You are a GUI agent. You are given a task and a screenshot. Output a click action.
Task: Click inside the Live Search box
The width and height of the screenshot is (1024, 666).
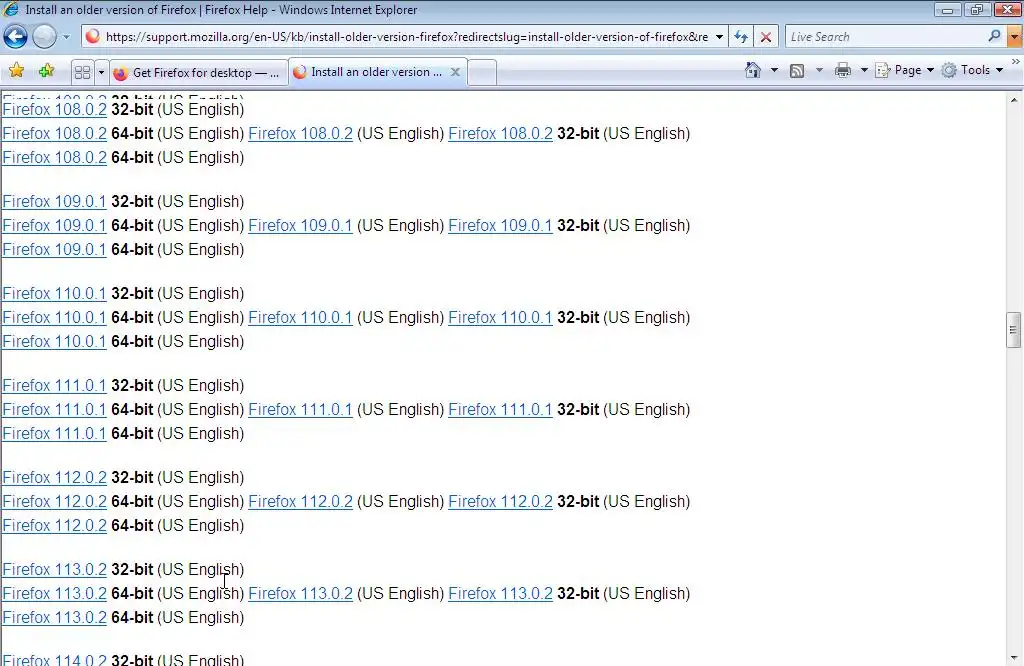pyautogui.click(x=885, y=37)
